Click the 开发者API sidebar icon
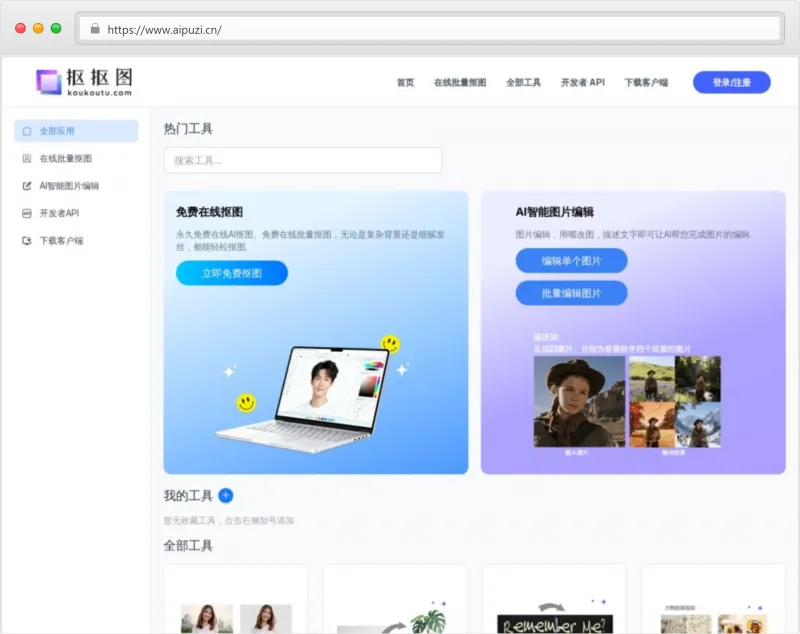 [27, 212]
